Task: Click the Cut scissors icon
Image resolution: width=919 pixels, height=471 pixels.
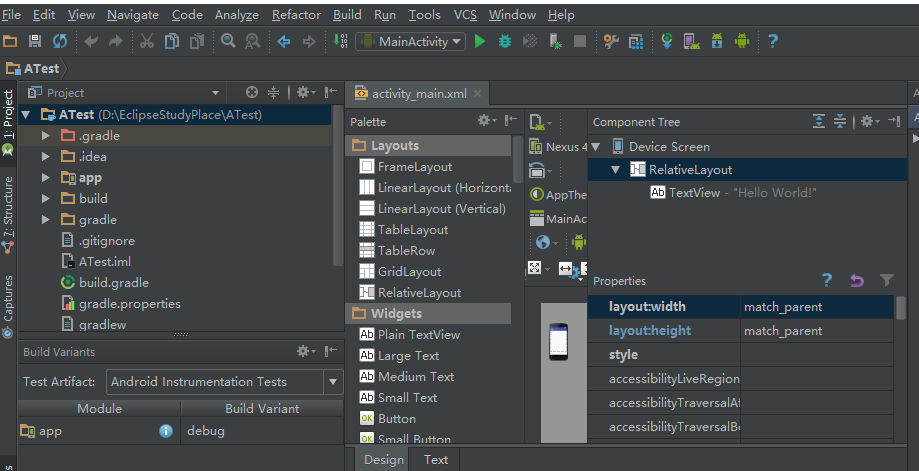Action: 147,41
